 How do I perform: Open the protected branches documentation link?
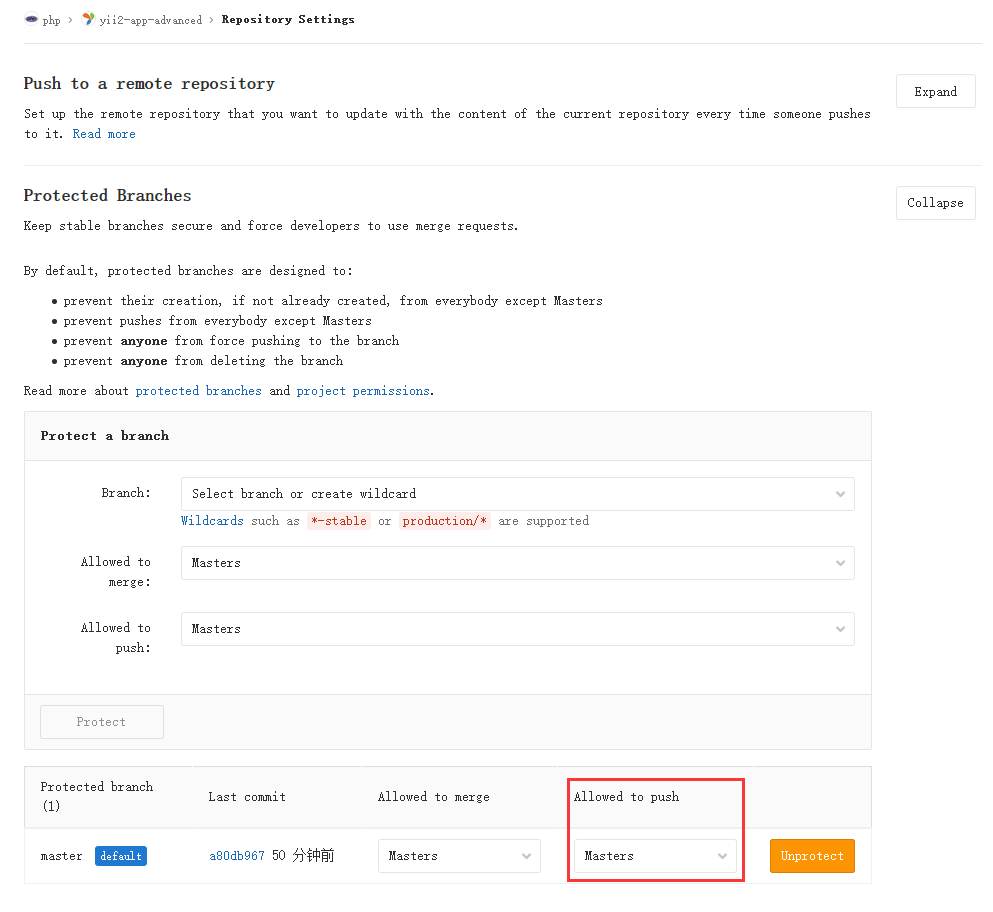[198, 391]
